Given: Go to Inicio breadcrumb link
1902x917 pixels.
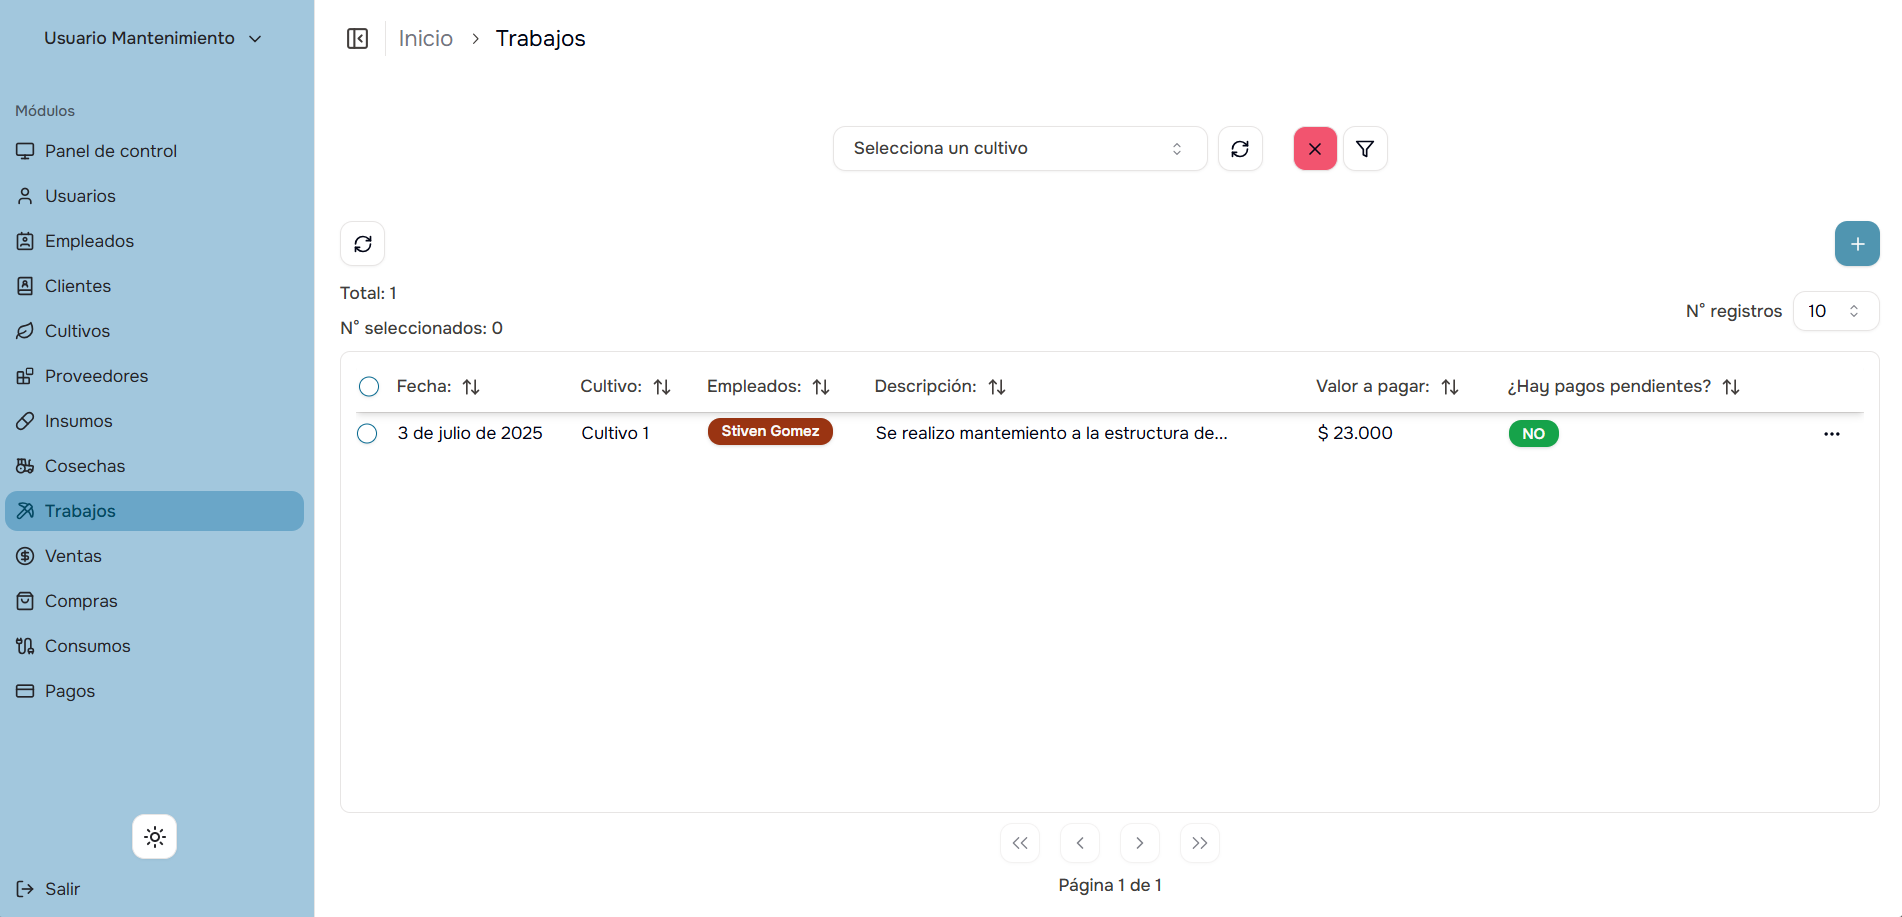Looking at the screenshot, I should 425,39.
